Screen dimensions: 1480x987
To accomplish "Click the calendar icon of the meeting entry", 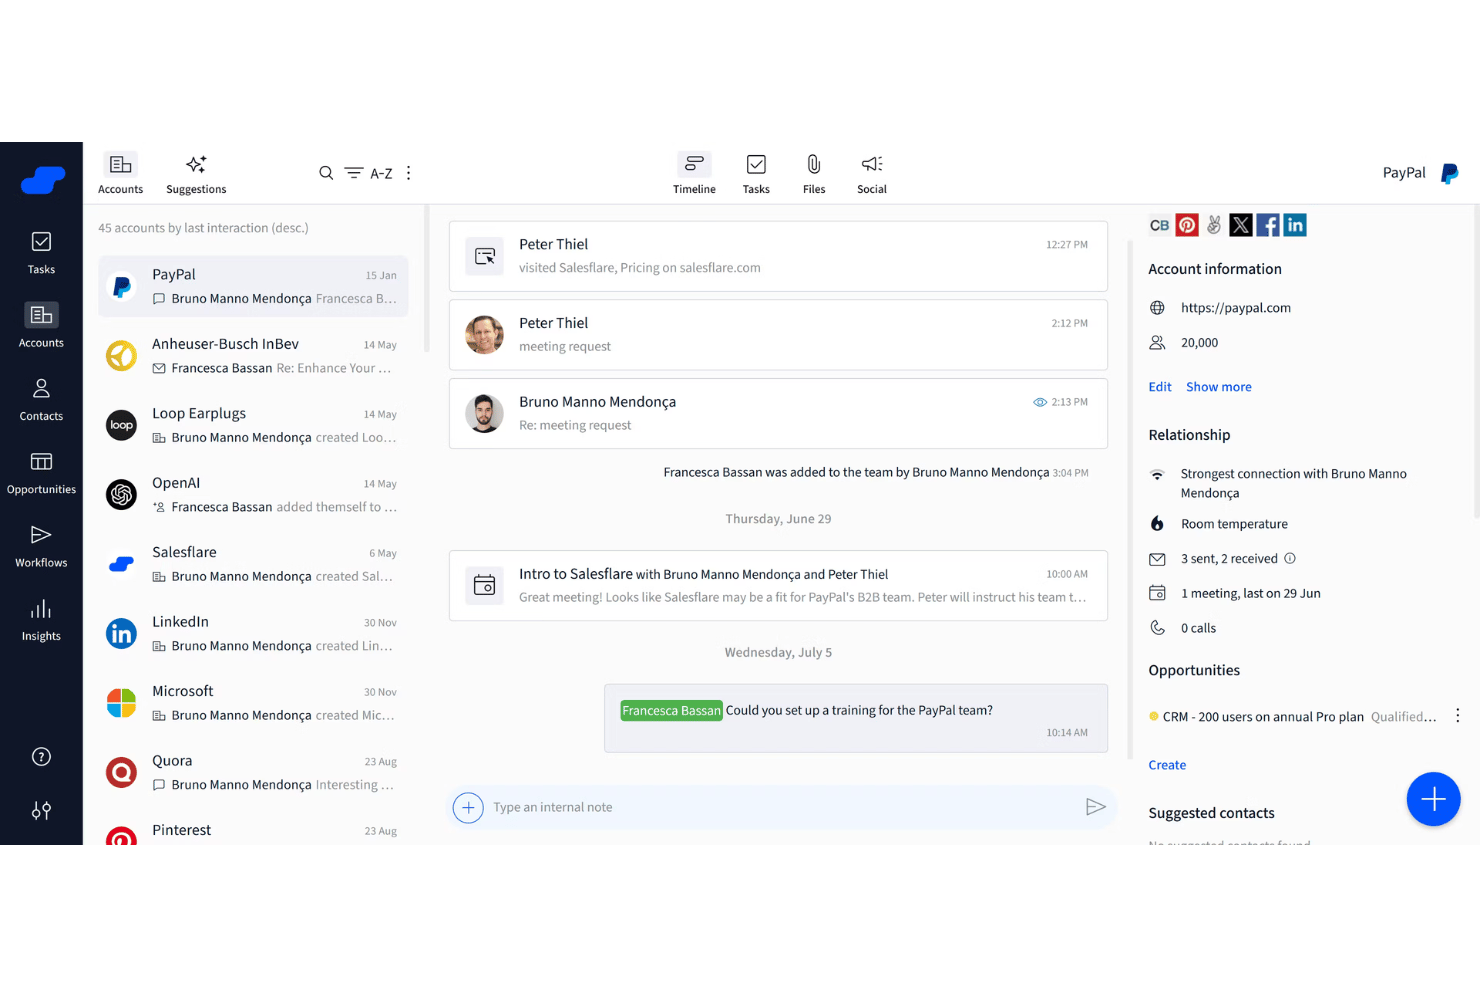I will click(485, 585).
